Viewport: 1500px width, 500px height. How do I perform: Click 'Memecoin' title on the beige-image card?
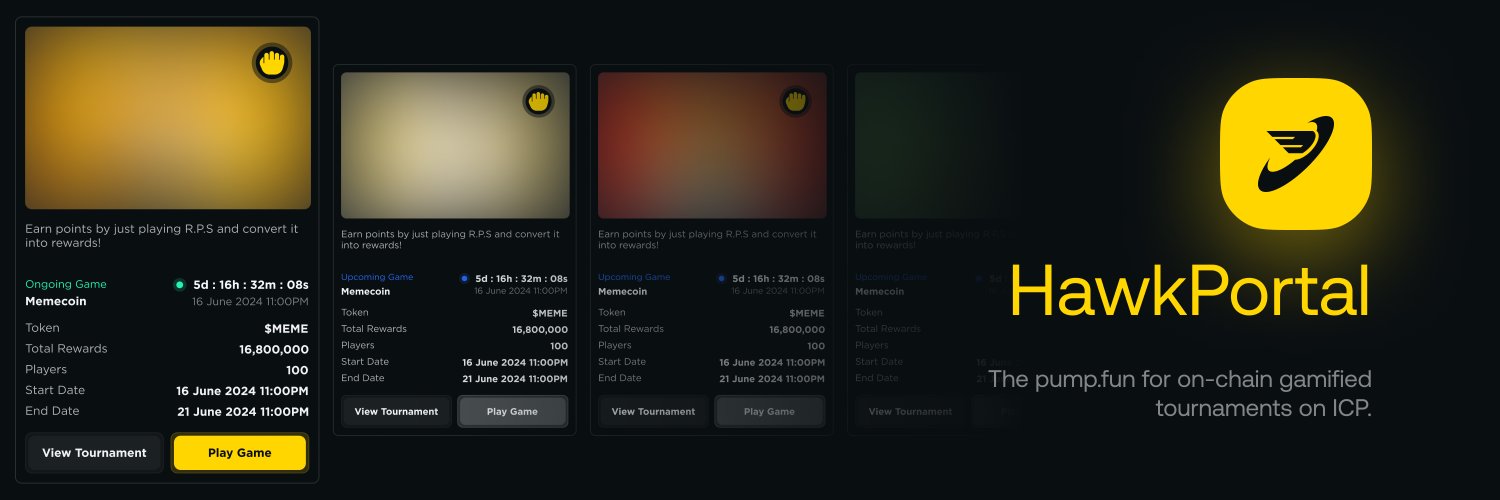(366, 292)
